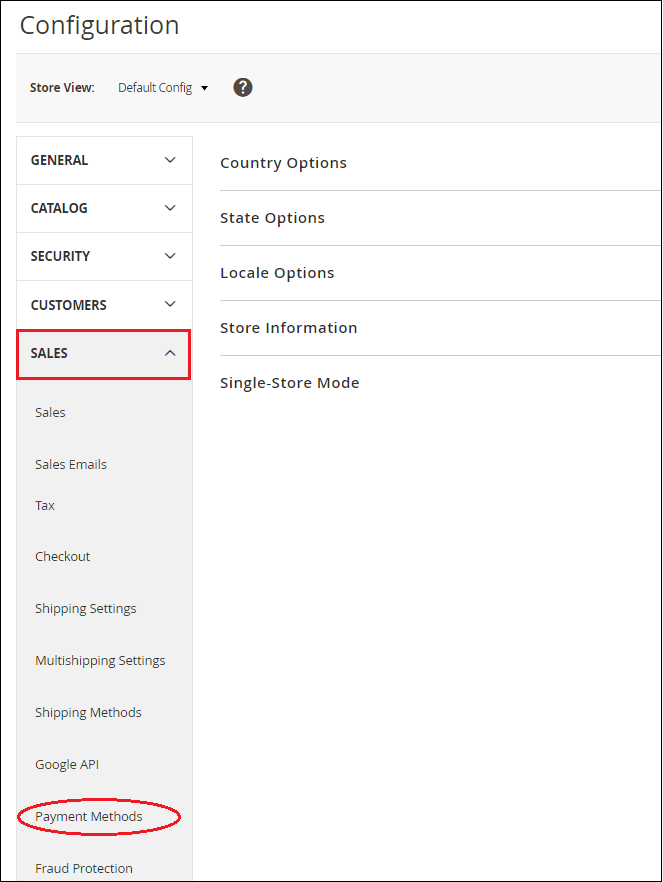
Task: Expand the Country Options section
Action: [284, 163]
